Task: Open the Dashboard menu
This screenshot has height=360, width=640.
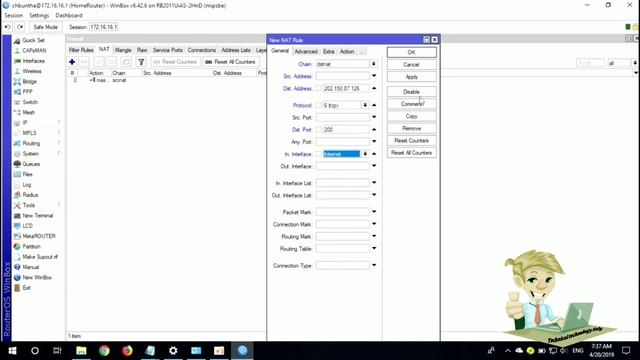Action: tap(69, 16)
